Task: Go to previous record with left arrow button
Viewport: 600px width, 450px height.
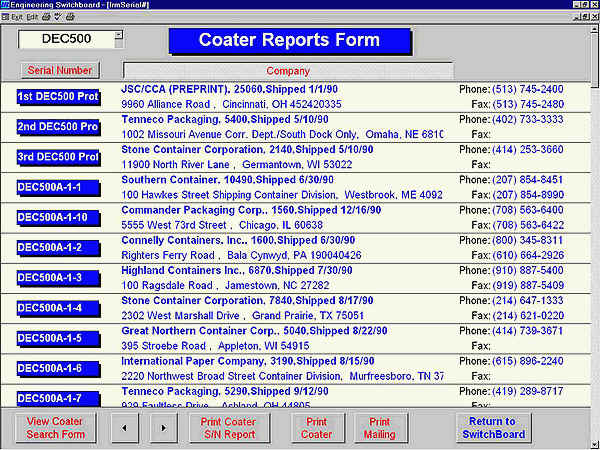Action: [x=125, y=428]
